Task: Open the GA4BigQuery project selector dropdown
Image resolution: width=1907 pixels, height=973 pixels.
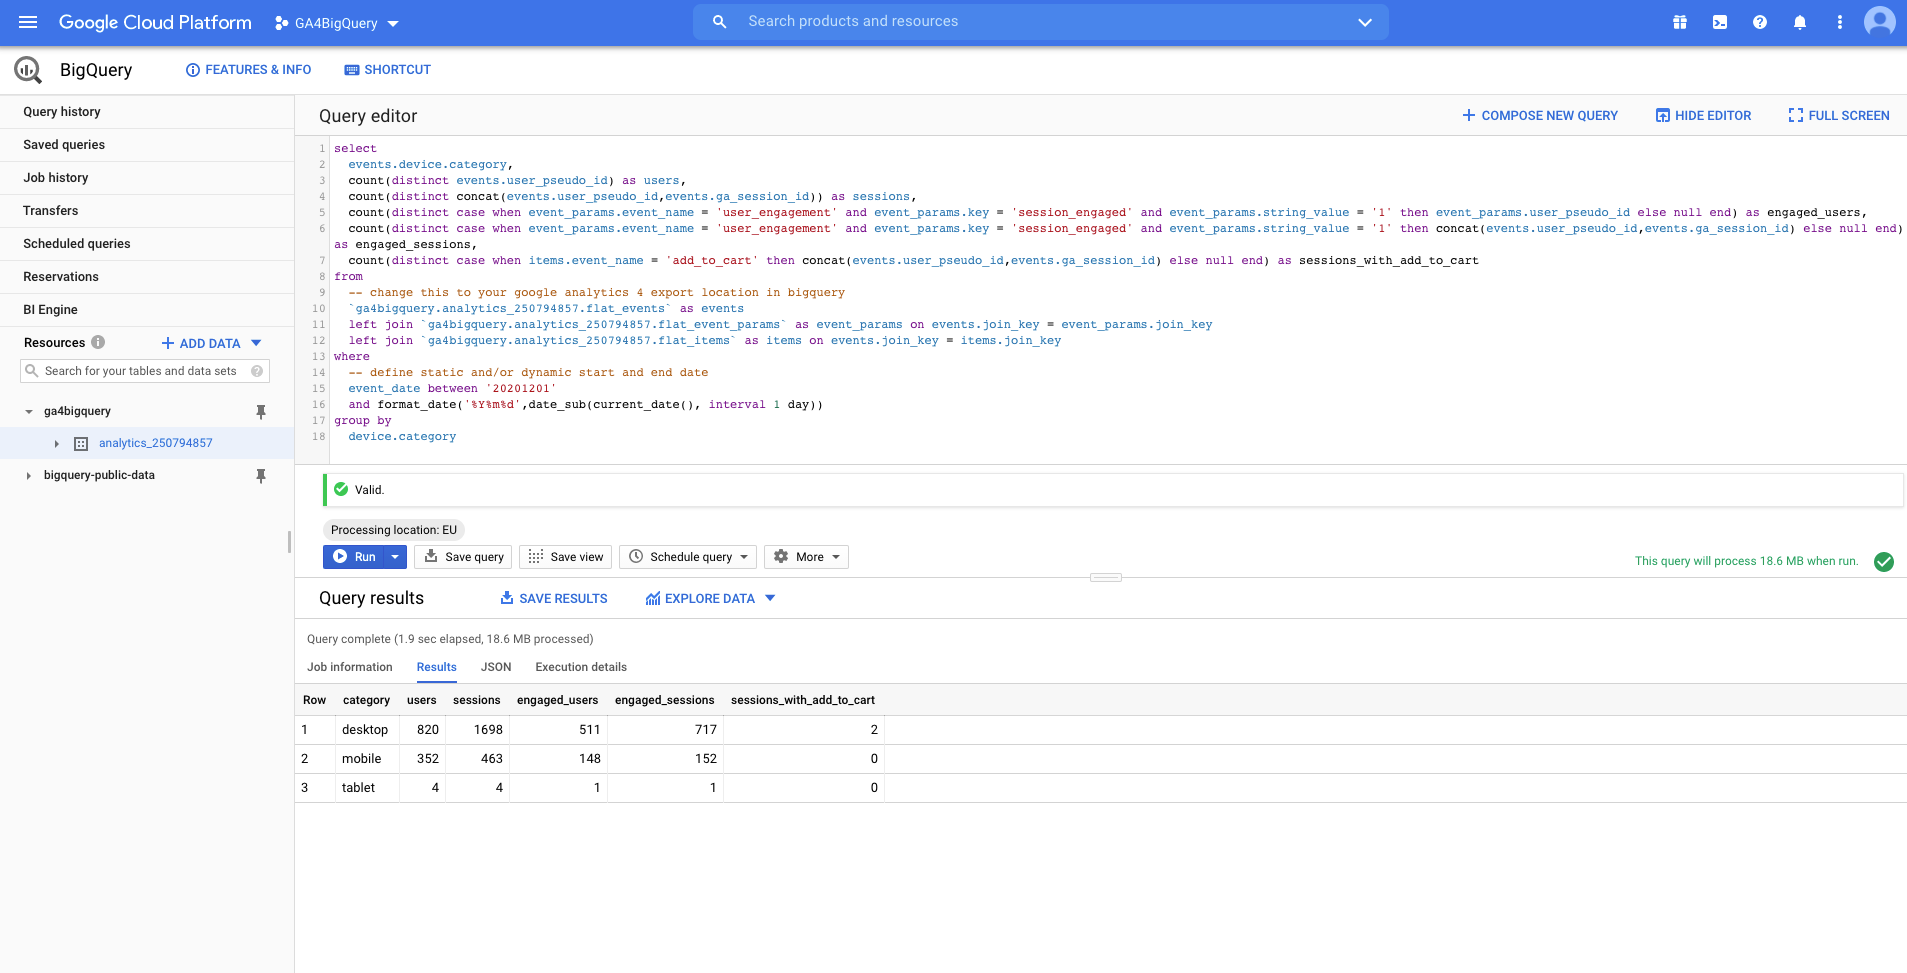Action: point(393,22)
